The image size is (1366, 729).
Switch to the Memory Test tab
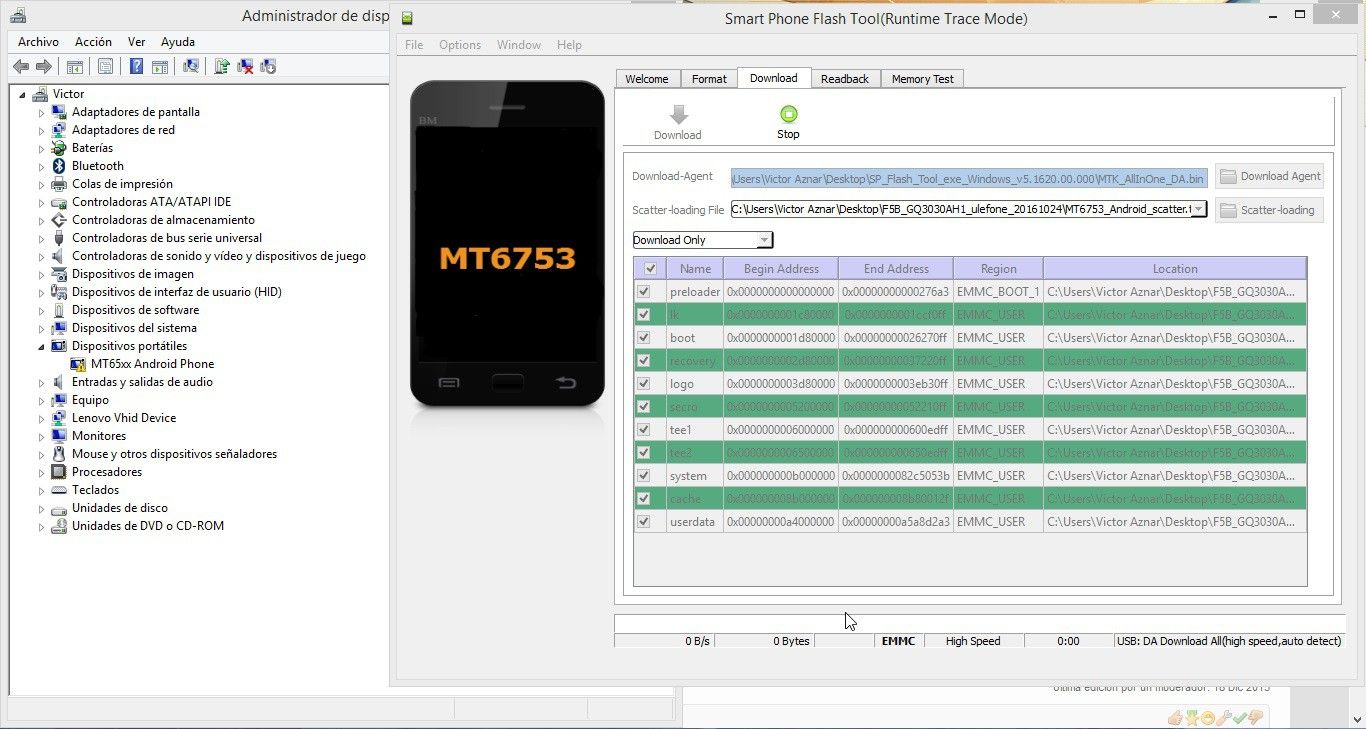coord(923,79)
